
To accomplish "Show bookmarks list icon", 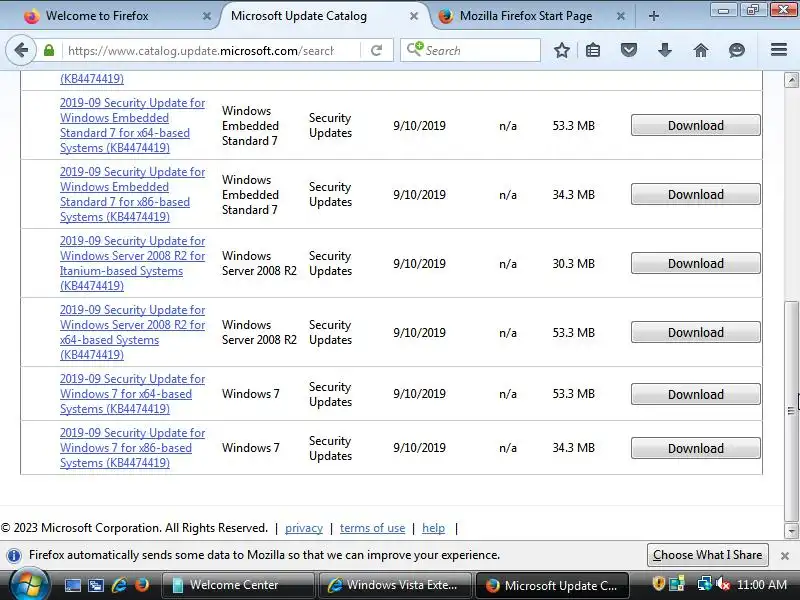I will (593, 51).
